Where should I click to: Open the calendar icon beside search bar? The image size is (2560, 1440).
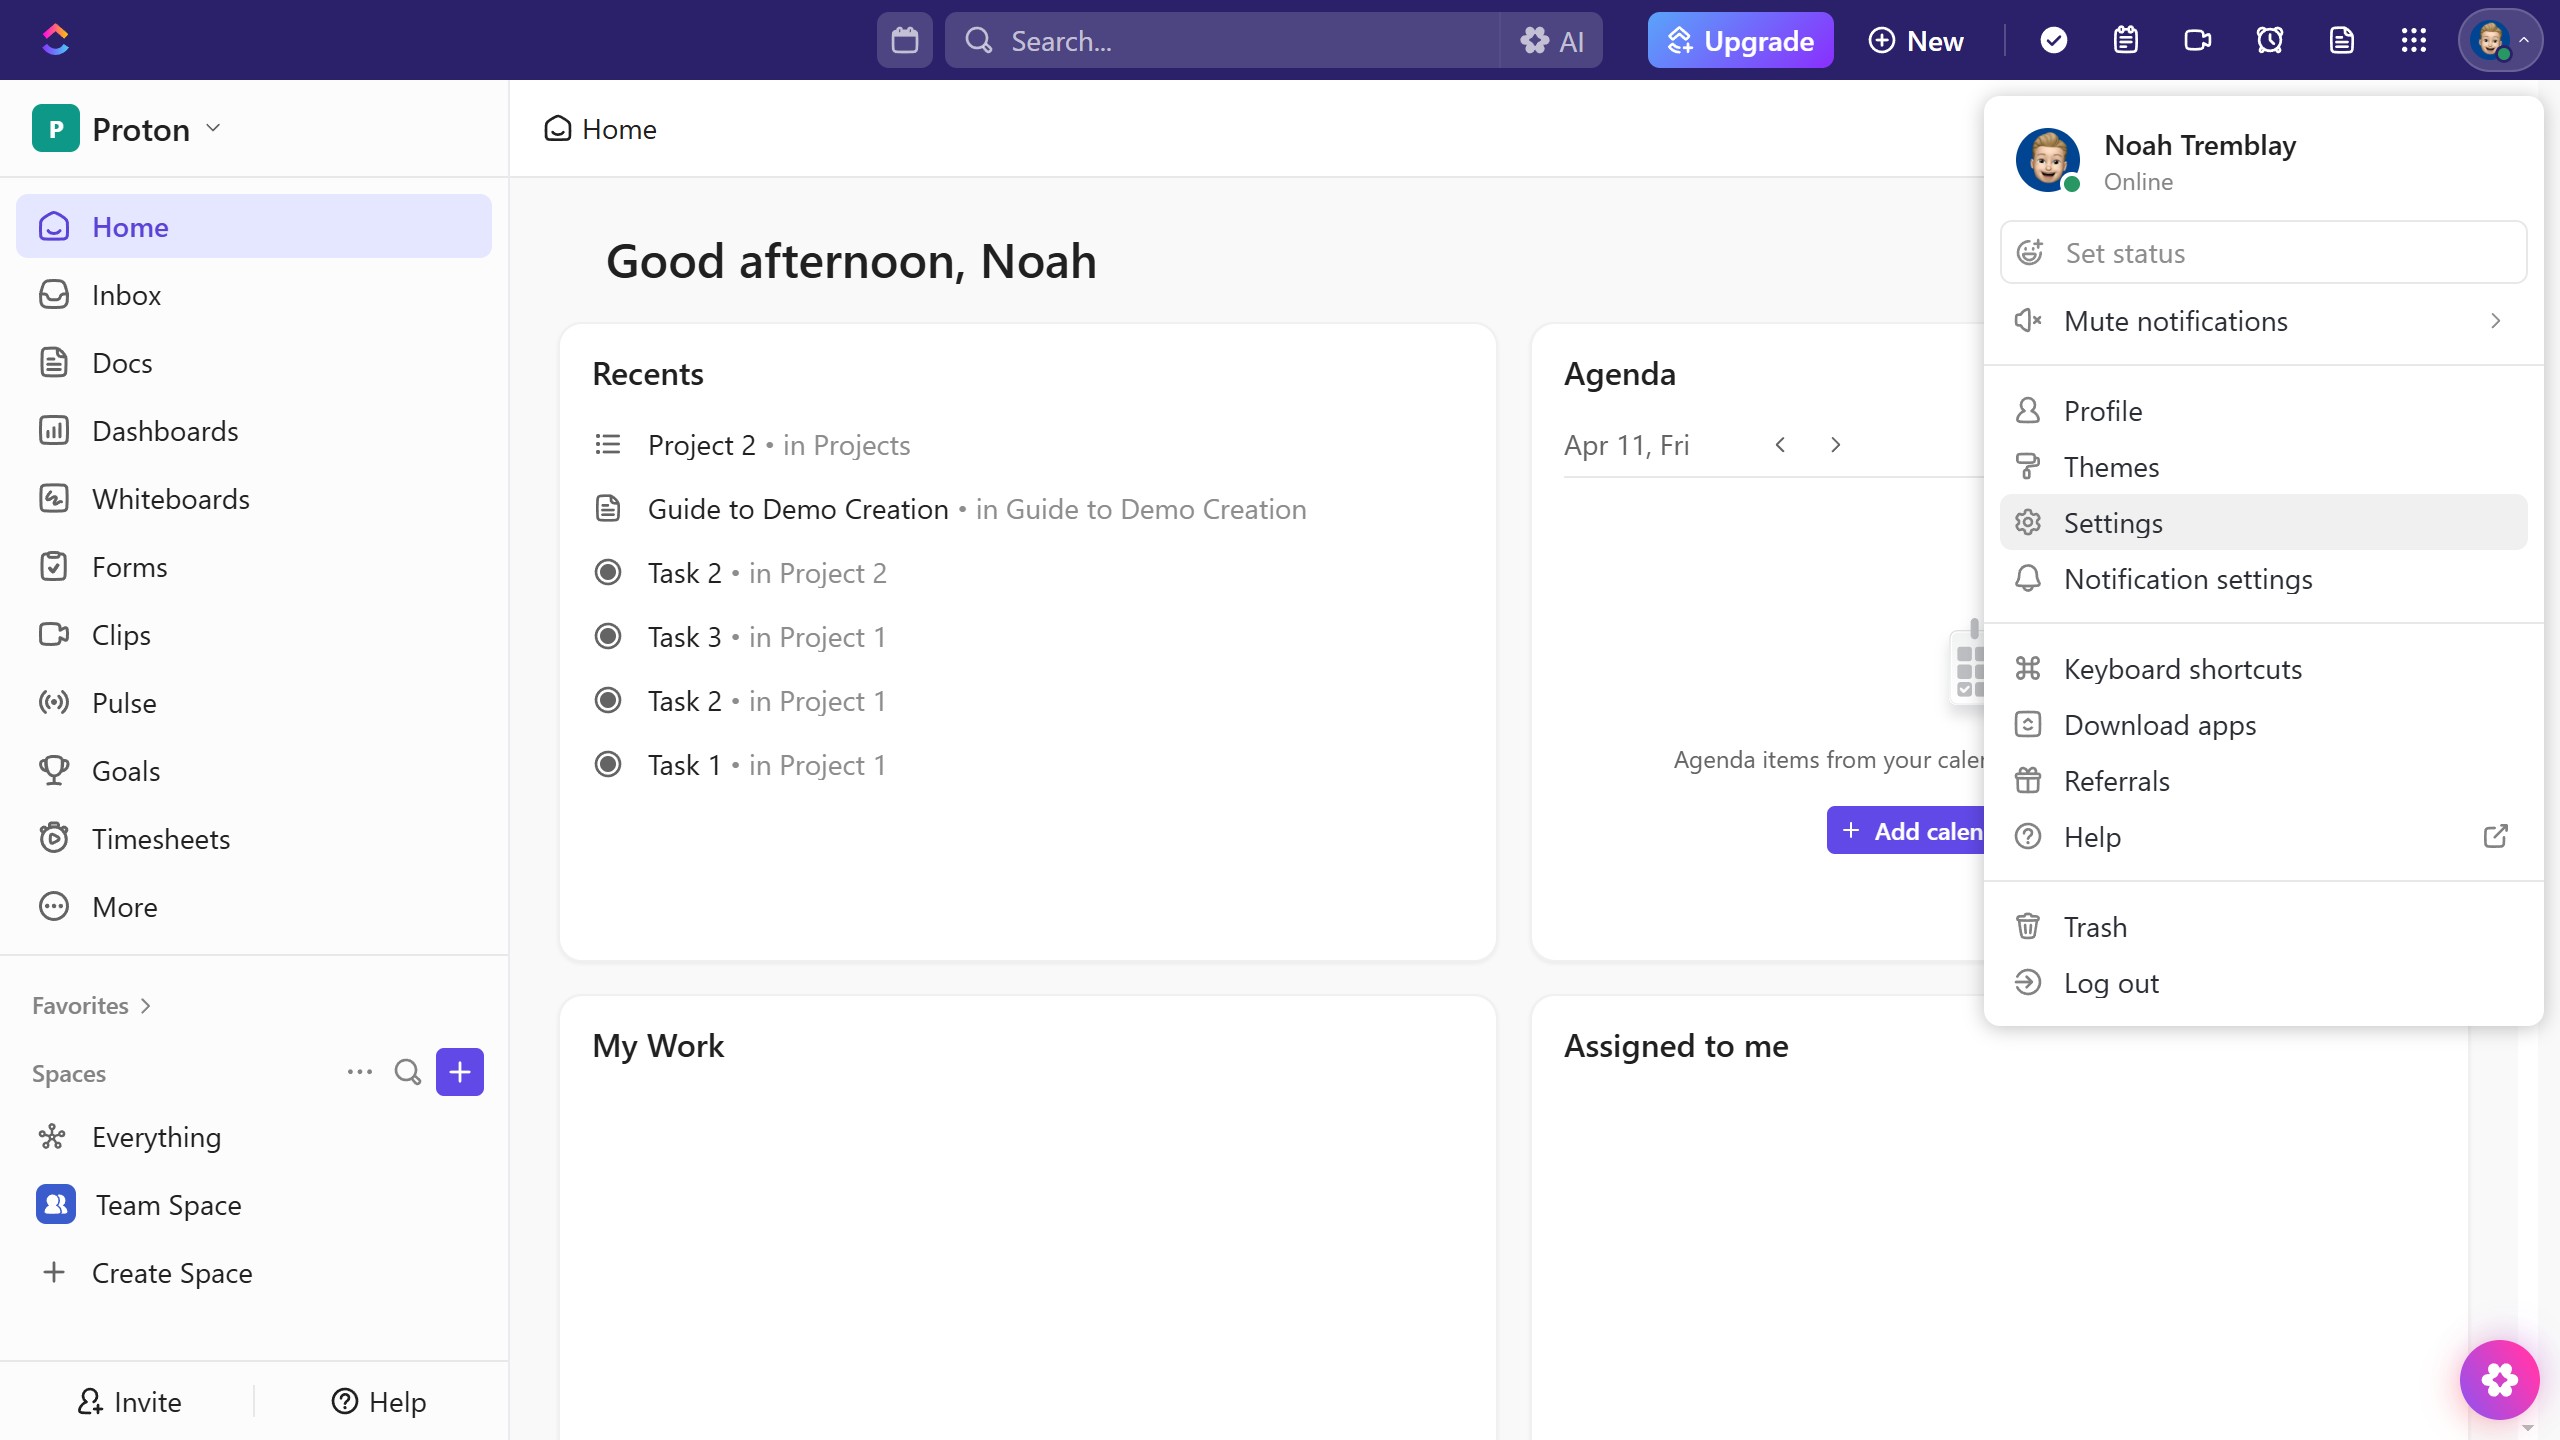click(904, 40)
